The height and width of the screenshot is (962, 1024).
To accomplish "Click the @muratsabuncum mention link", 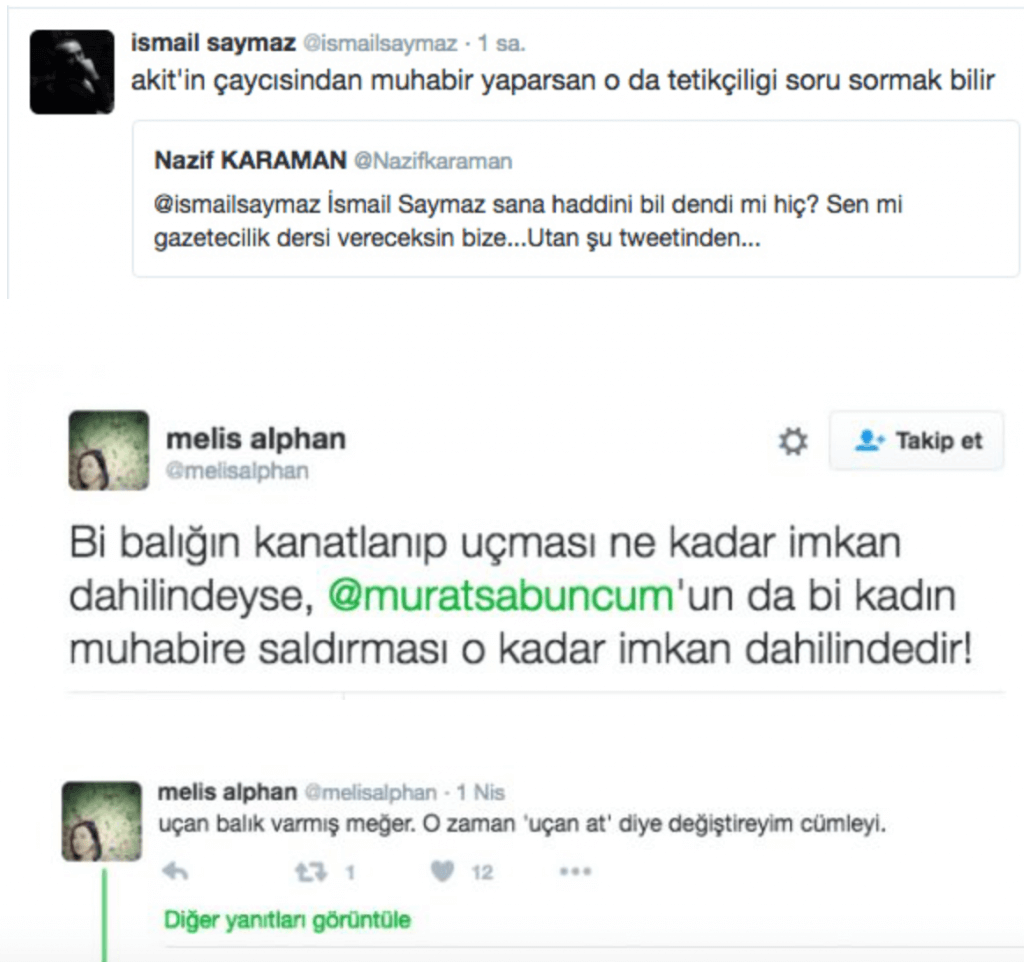I will pyautogui.click(x=500, y=596).
